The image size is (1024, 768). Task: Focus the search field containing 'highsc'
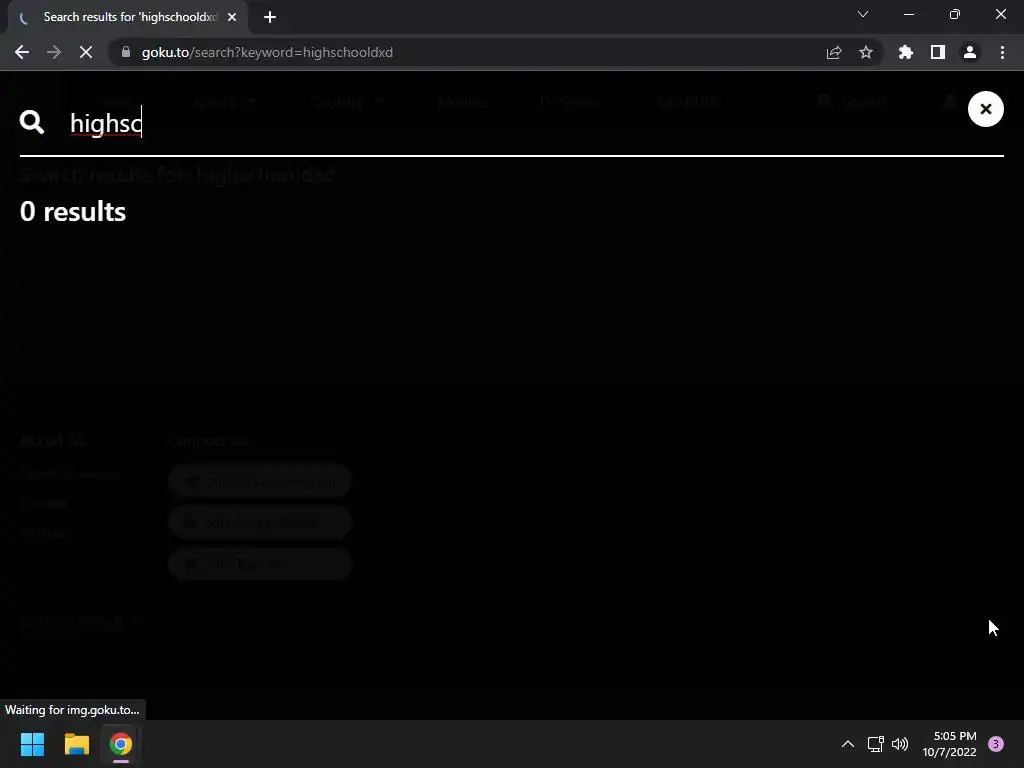pyautogui.click(x=509, y=123)
